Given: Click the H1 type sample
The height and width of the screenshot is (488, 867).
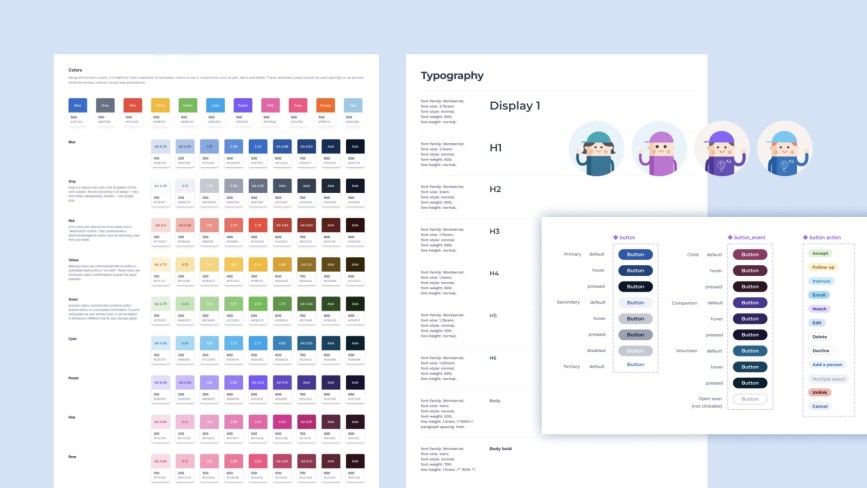Looking at the screenshot, I should (x=495, y=148).
